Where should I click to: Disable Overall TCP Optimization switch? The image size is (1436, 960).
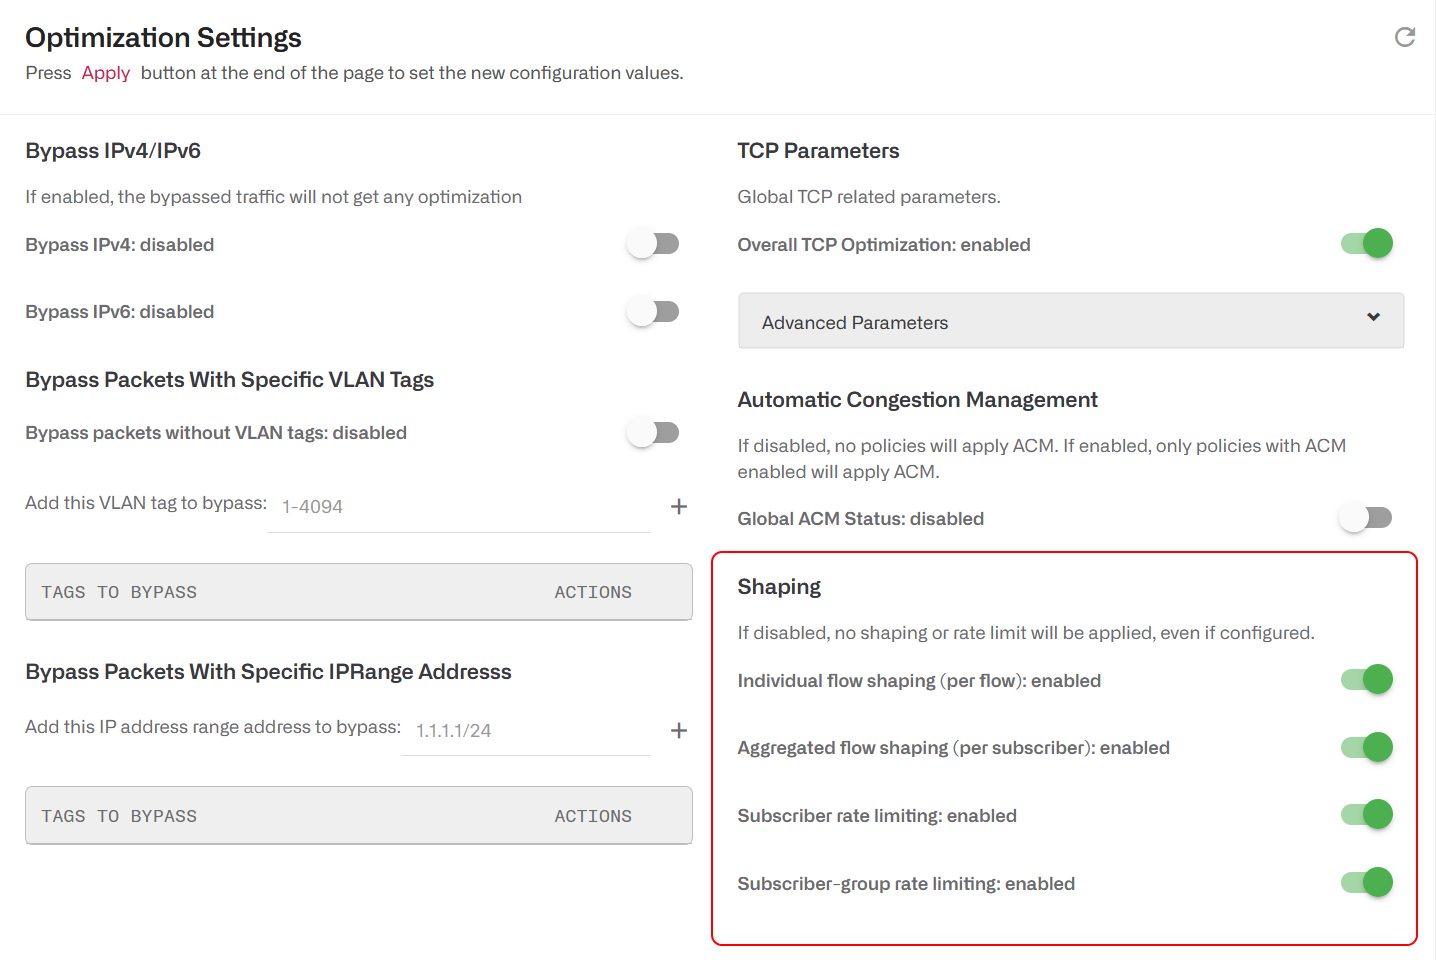point(1367,243)
